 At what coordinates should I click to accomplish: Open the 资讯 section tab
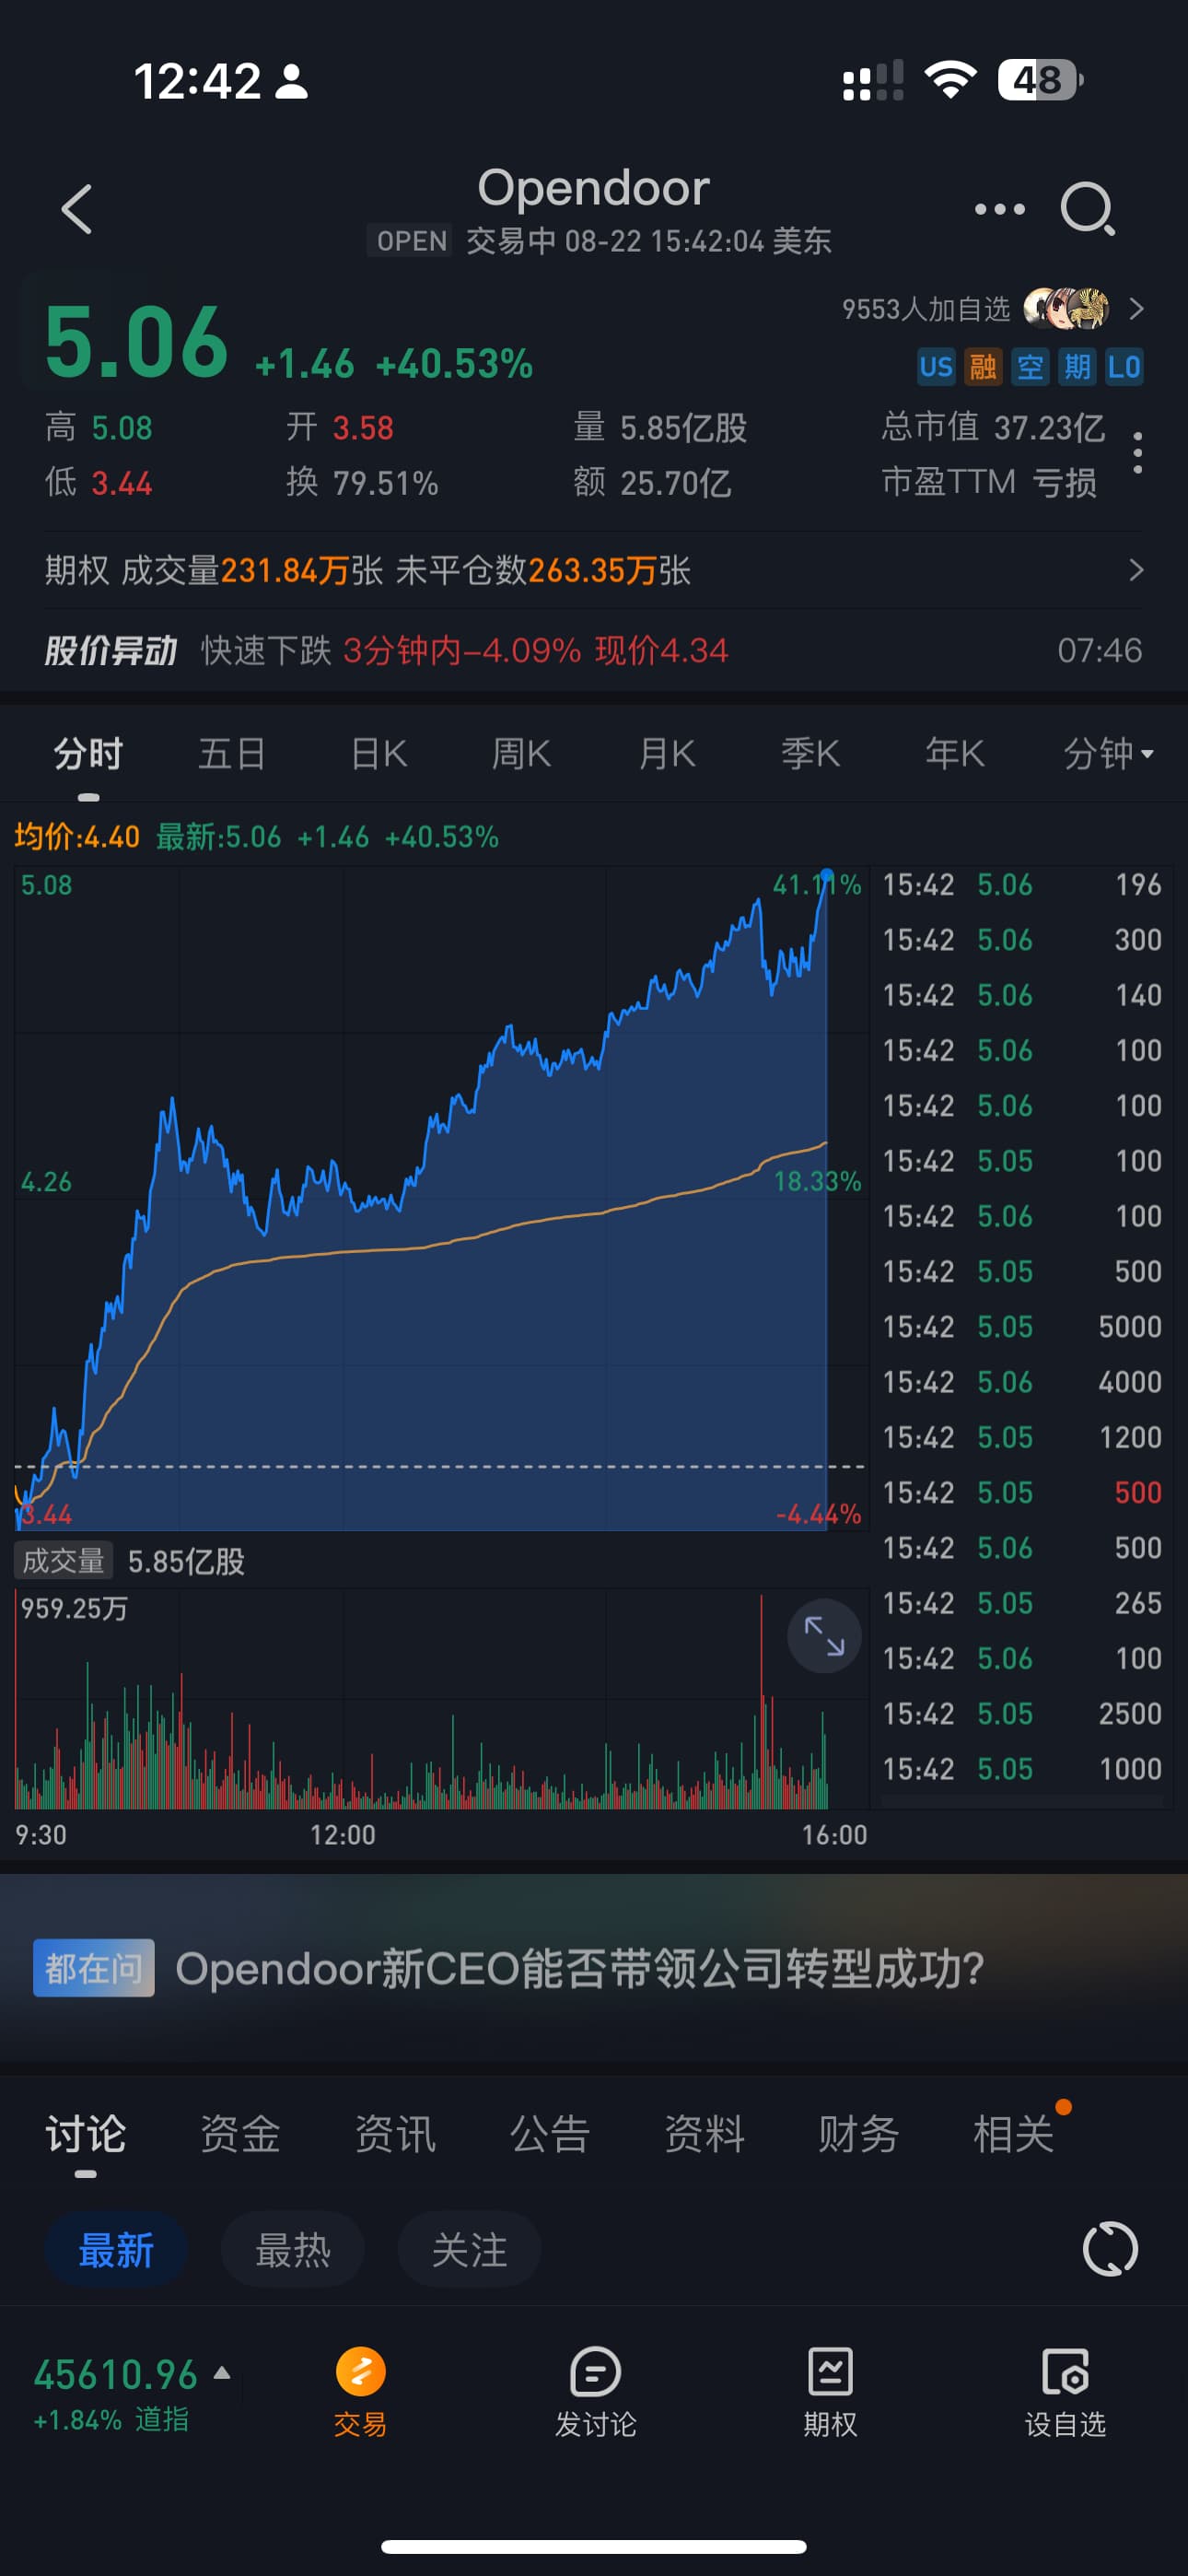395,2135
